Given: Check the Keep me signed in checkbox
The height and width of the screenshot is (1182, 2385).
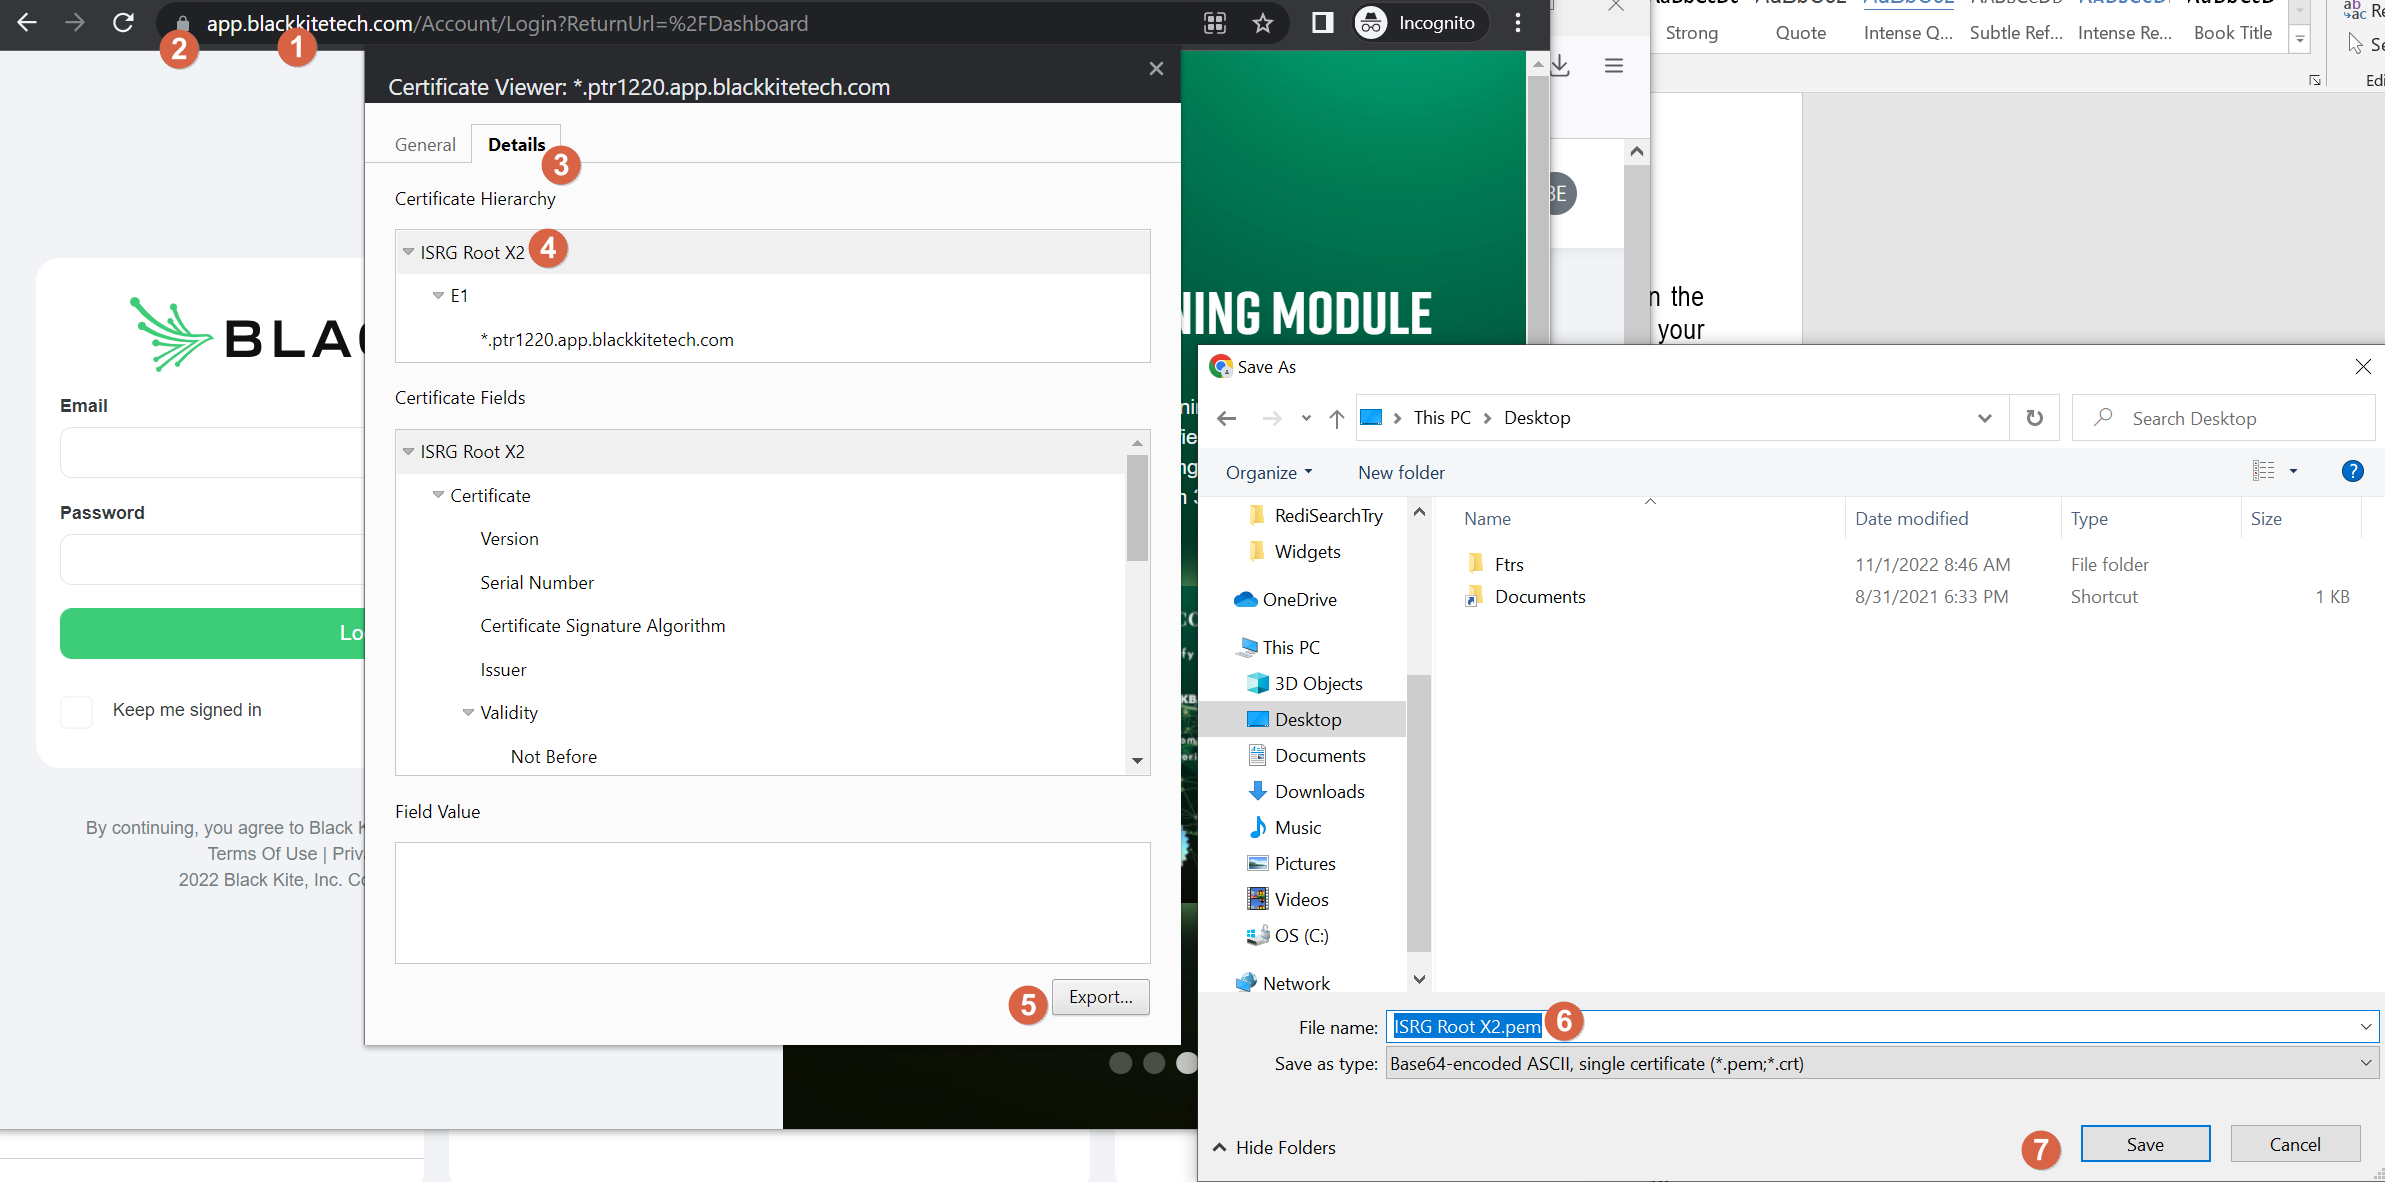Looking at the screenshot, I should point(77,712).
